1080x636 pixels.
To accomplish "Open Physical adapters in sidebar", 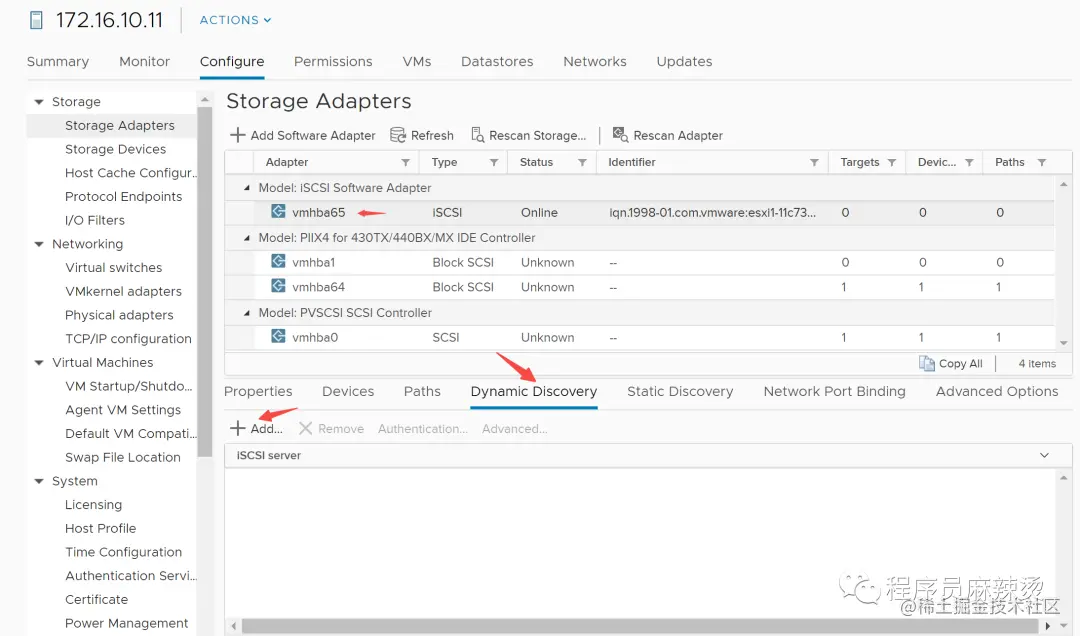I will 119,315.
